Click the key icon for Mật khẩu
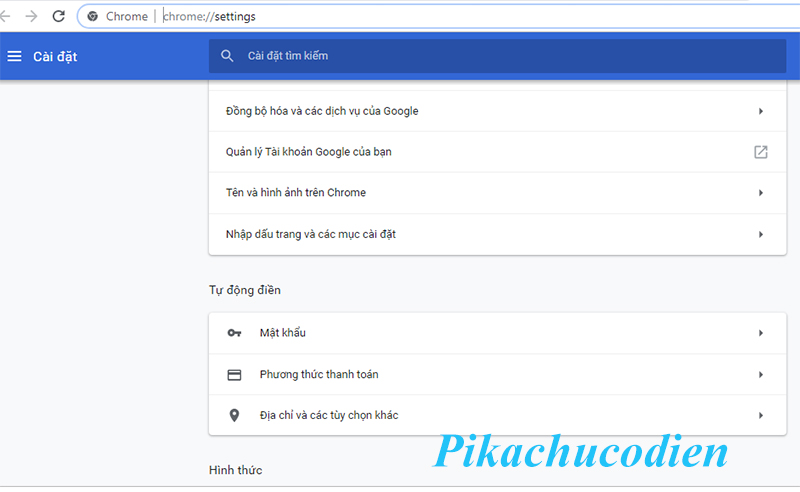Screen dimensions: 800x492 click(x=234, y=333)
